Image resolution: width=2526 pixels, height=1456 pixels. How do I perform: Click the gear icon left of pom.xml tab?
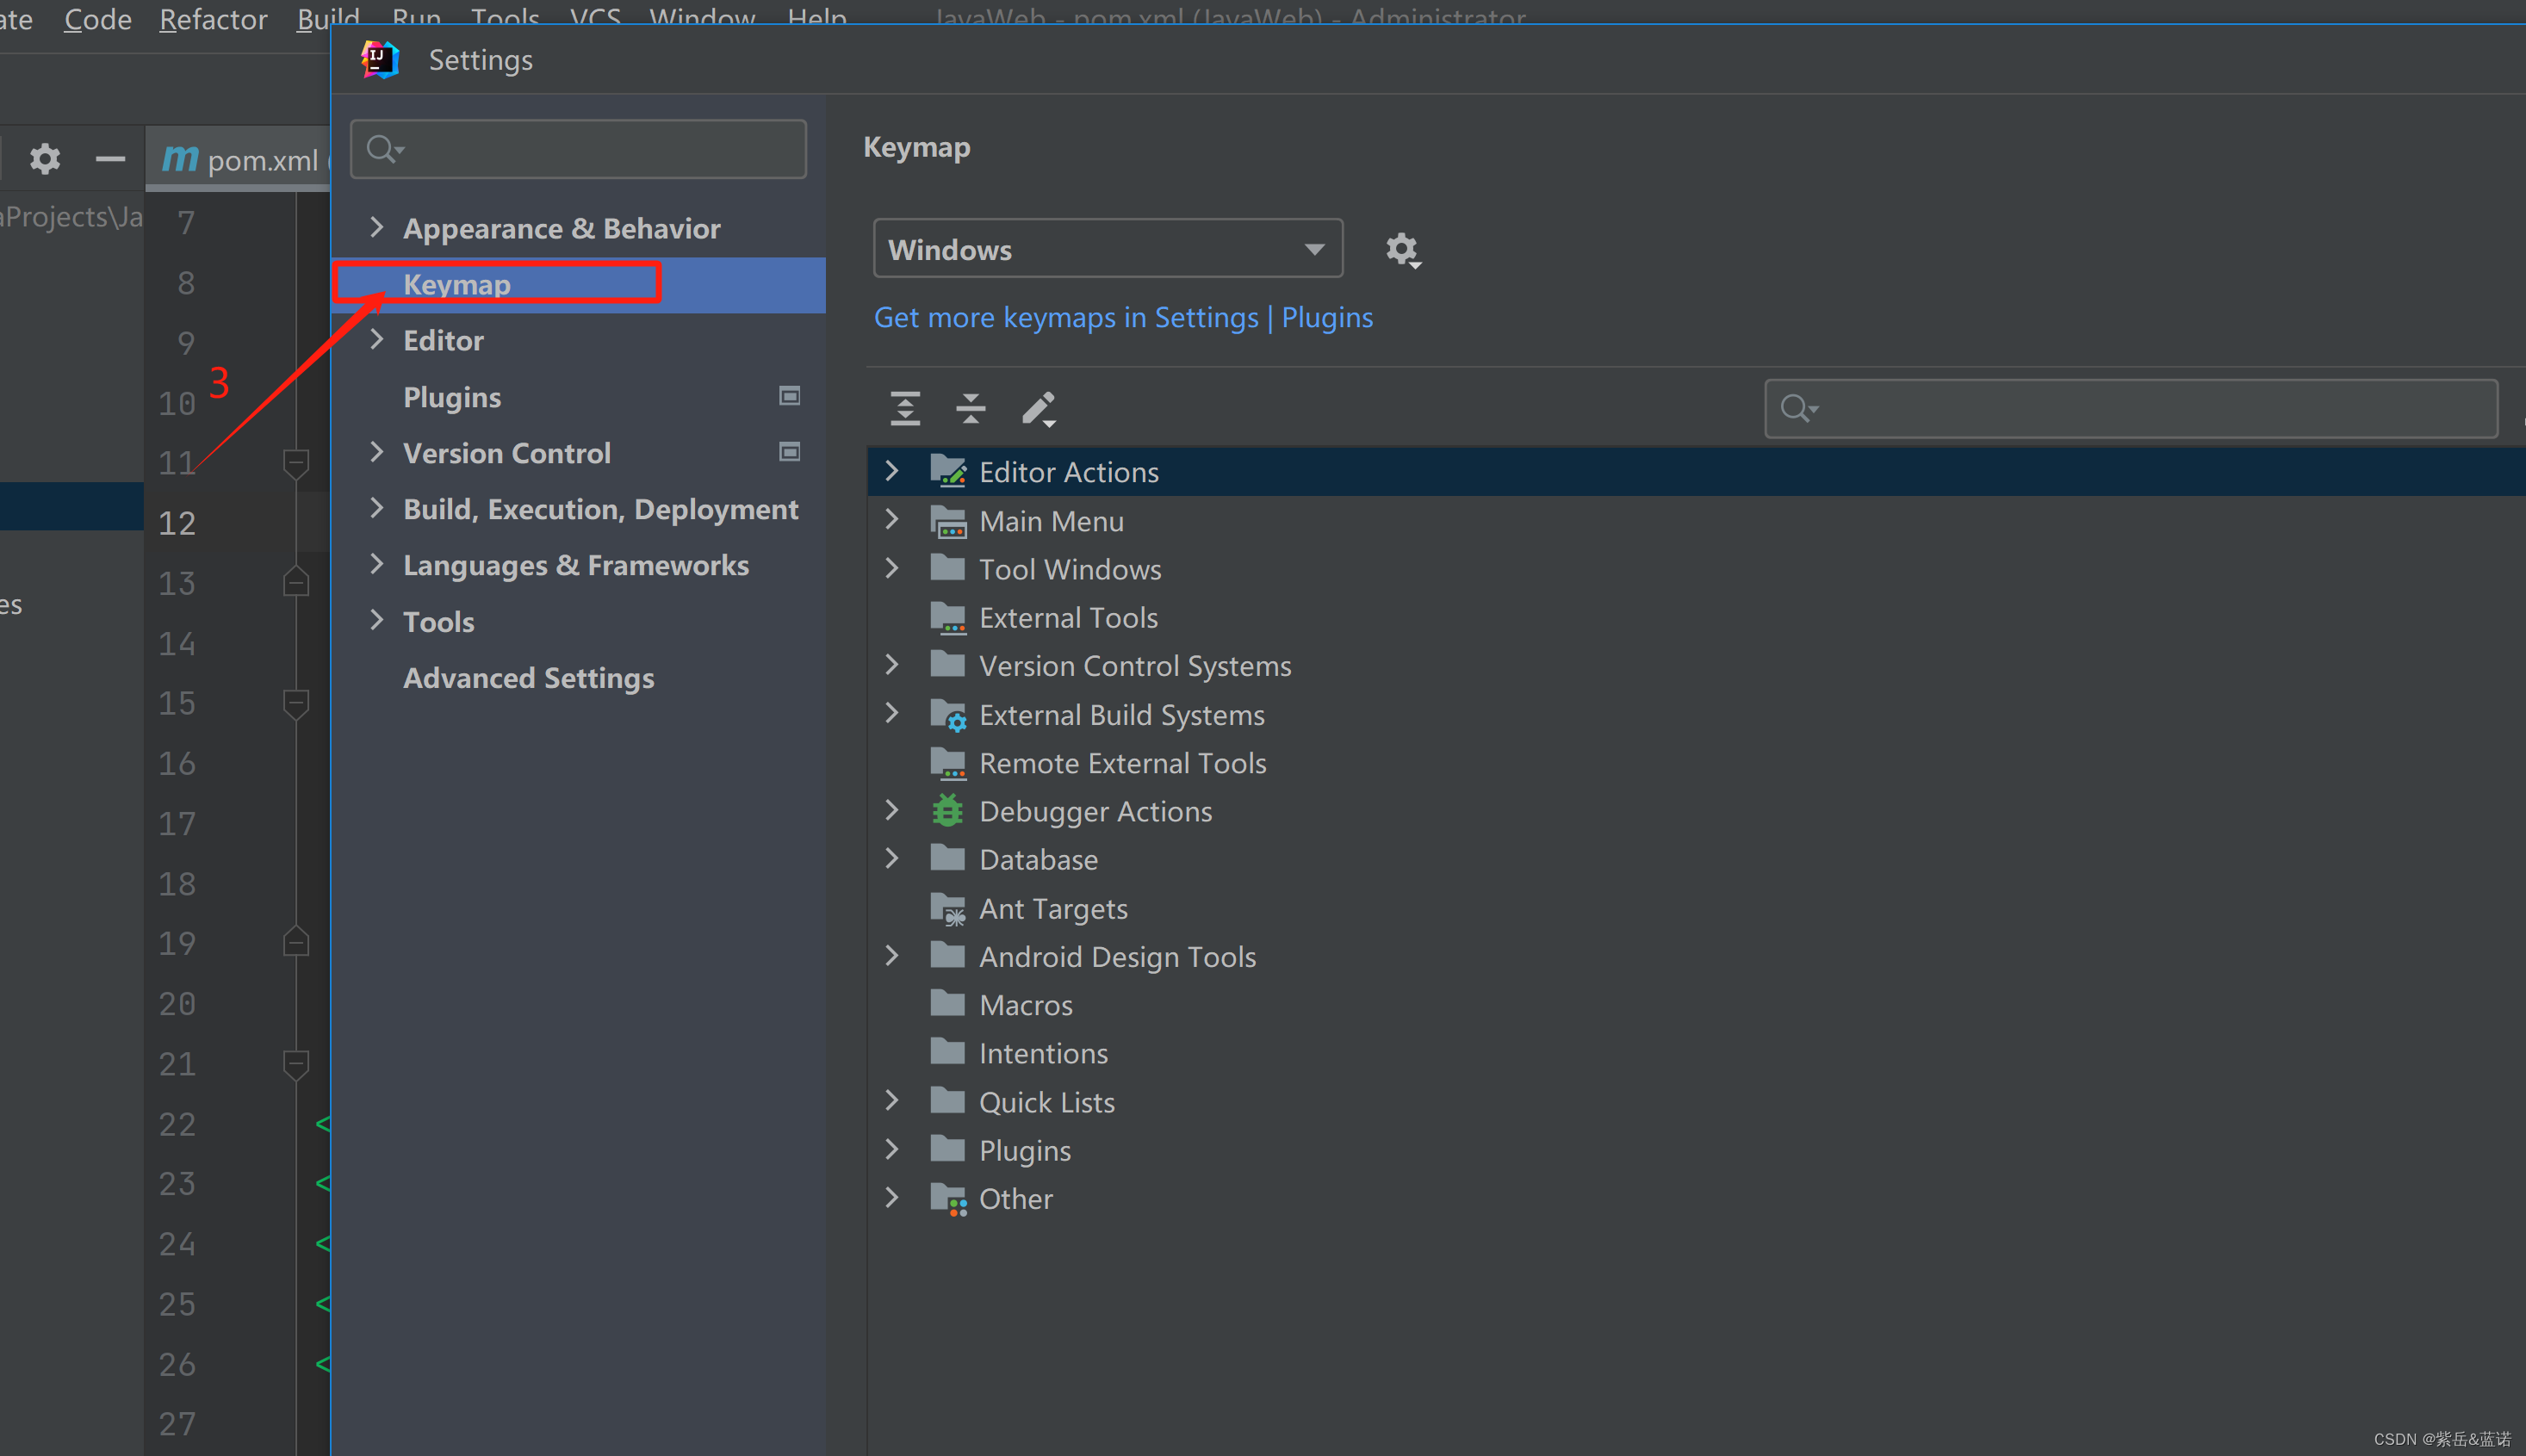[x=45, y=159]
